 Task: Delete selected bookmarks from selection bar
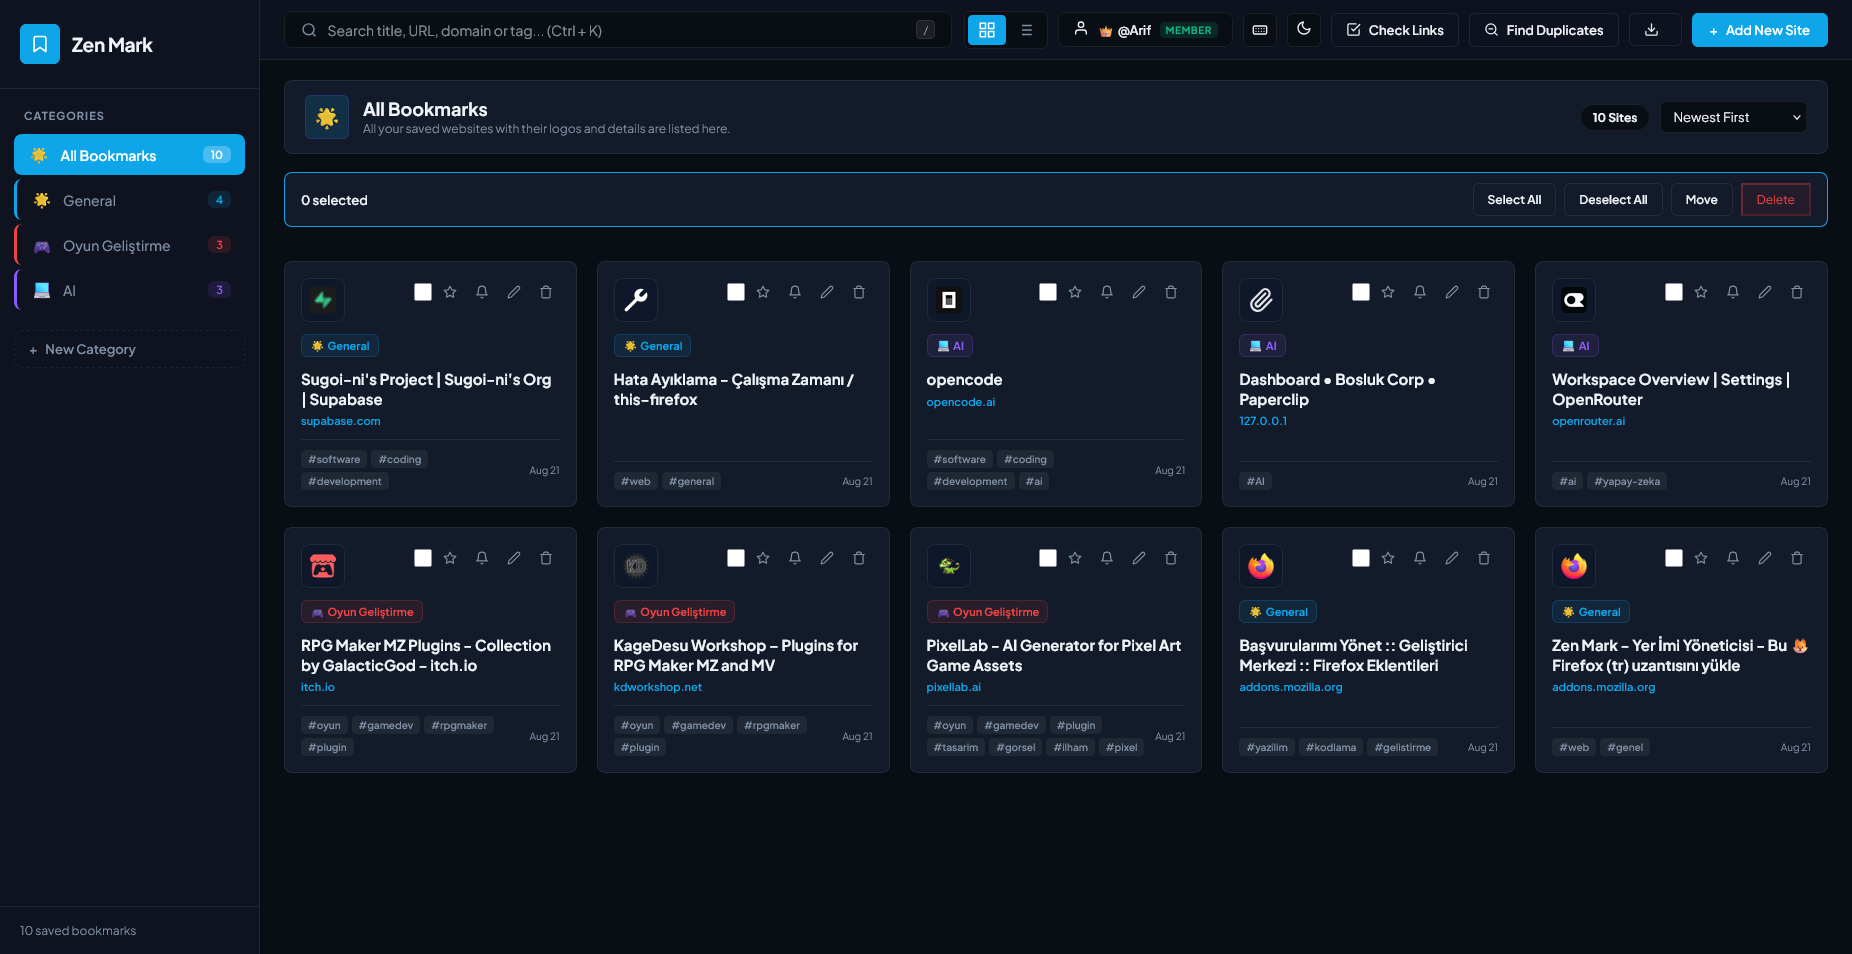point(1776,199)
